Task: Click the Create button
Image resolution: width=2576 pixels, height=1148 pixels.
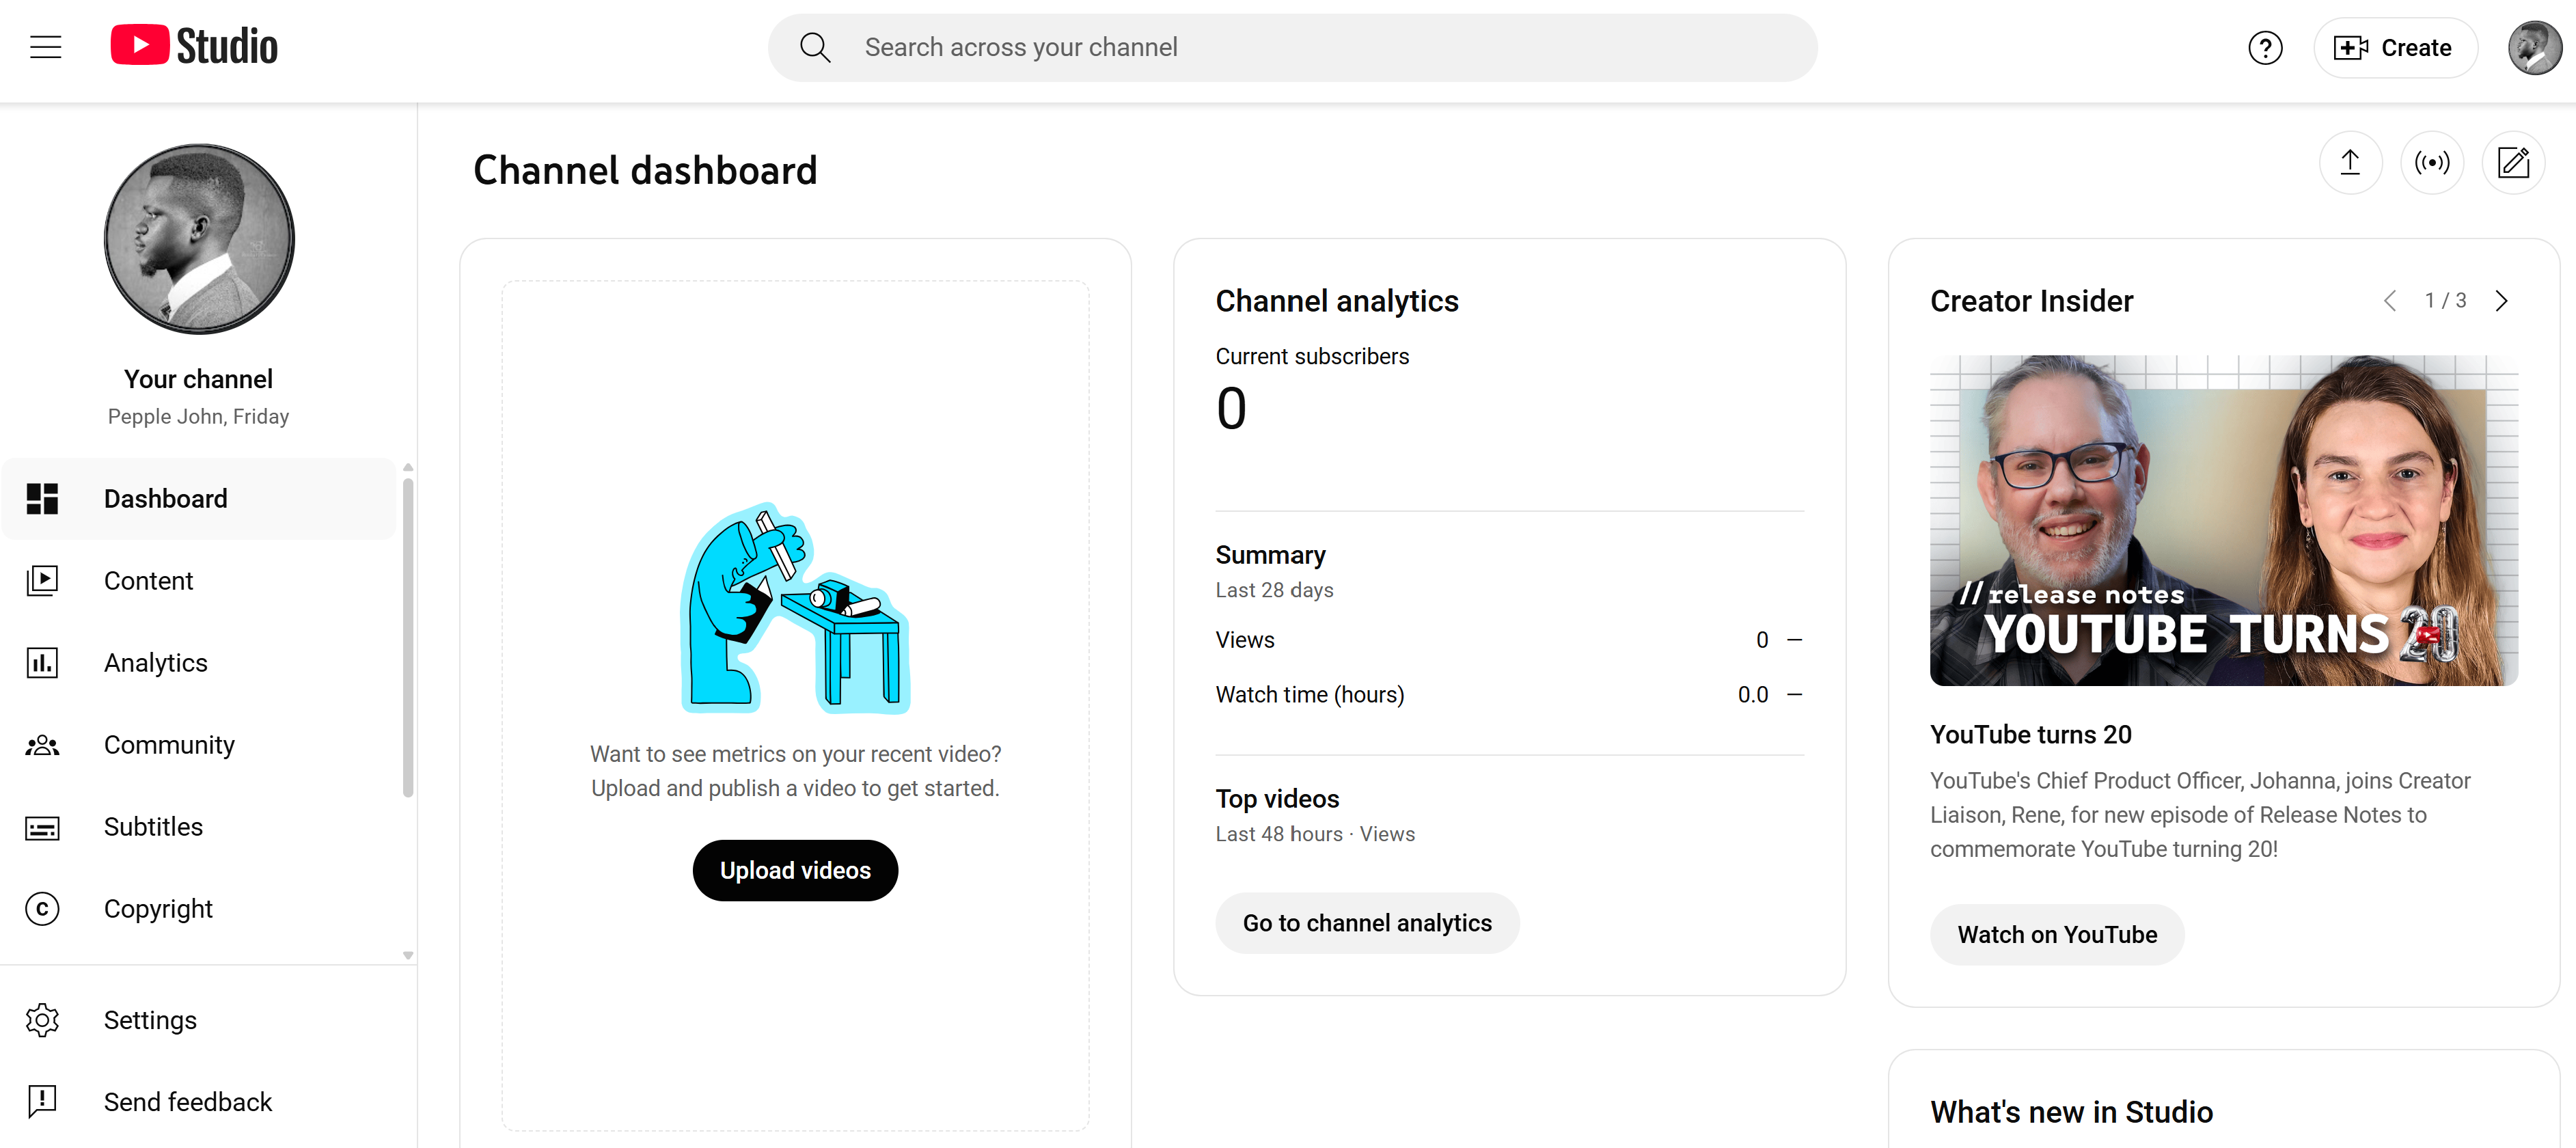Action: [x=2395, y=48]
